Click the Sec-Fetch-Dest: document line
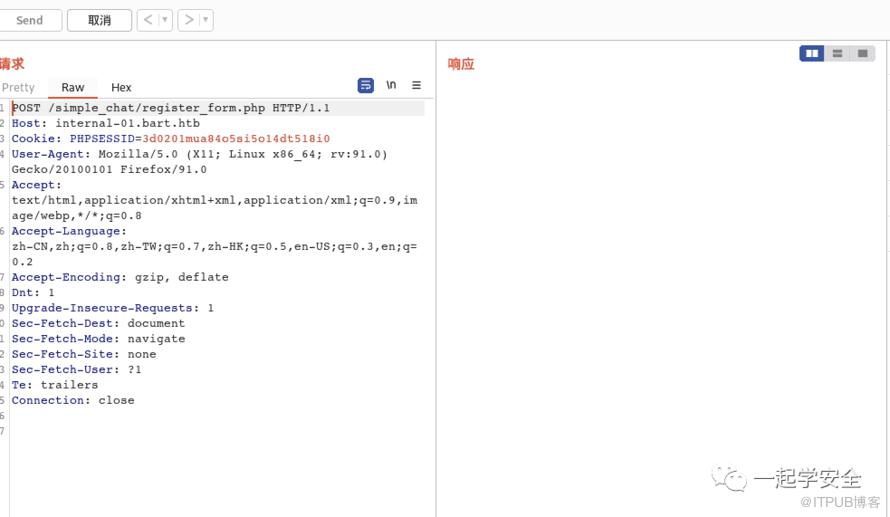The height and width of the screenshot is (517, 890). click(x=98, y=323)
